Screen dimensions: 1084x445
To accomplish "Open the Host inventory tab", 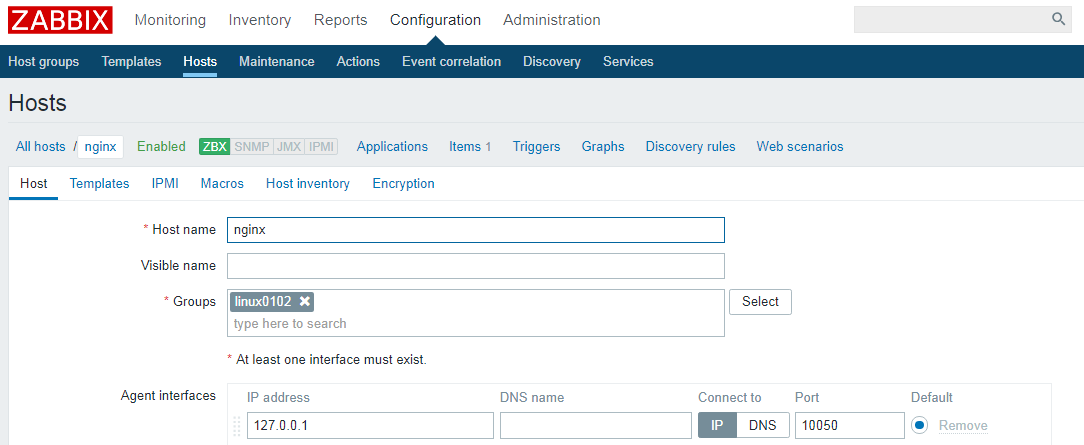I will [308, 184].
